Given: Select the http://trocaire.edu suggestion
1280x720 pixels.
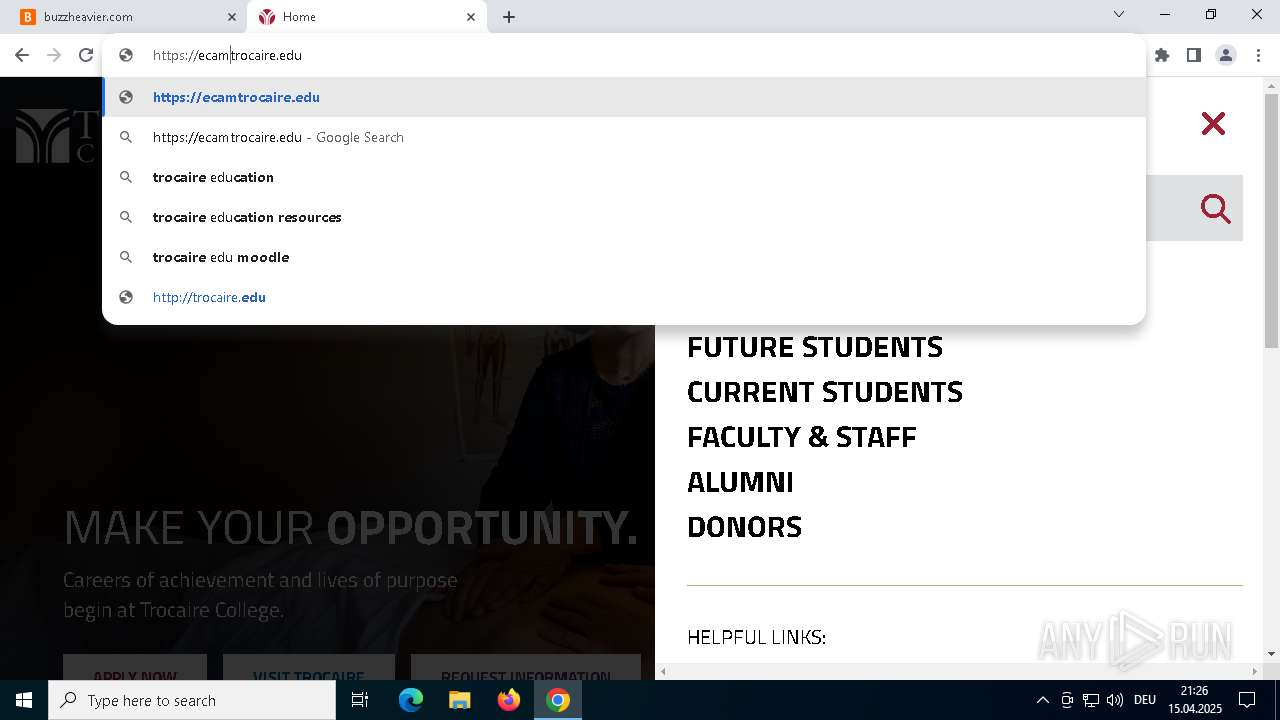Looking at the screenshot, I should (x=624, y=297).
